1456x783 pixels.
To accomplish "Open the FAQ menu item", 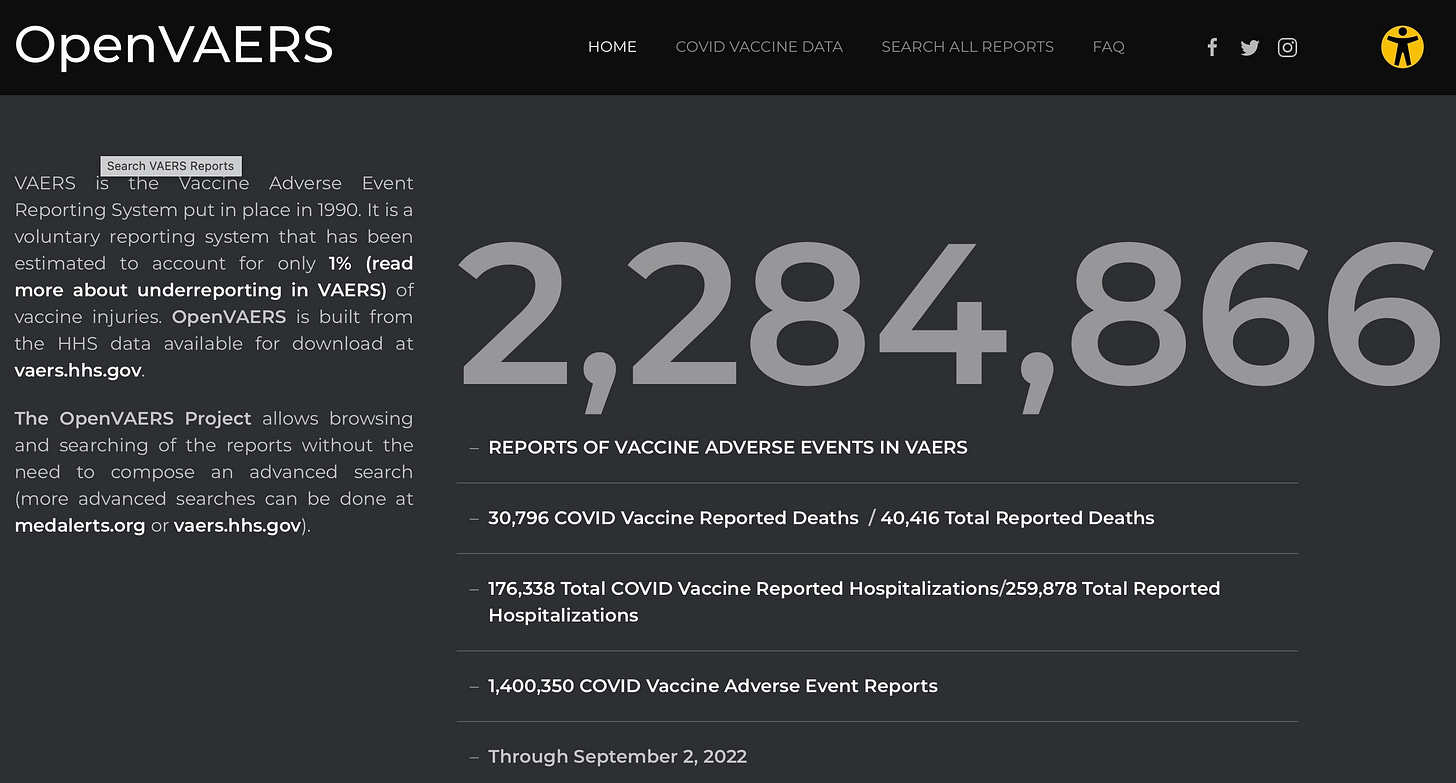I will tap(1108, 47).
